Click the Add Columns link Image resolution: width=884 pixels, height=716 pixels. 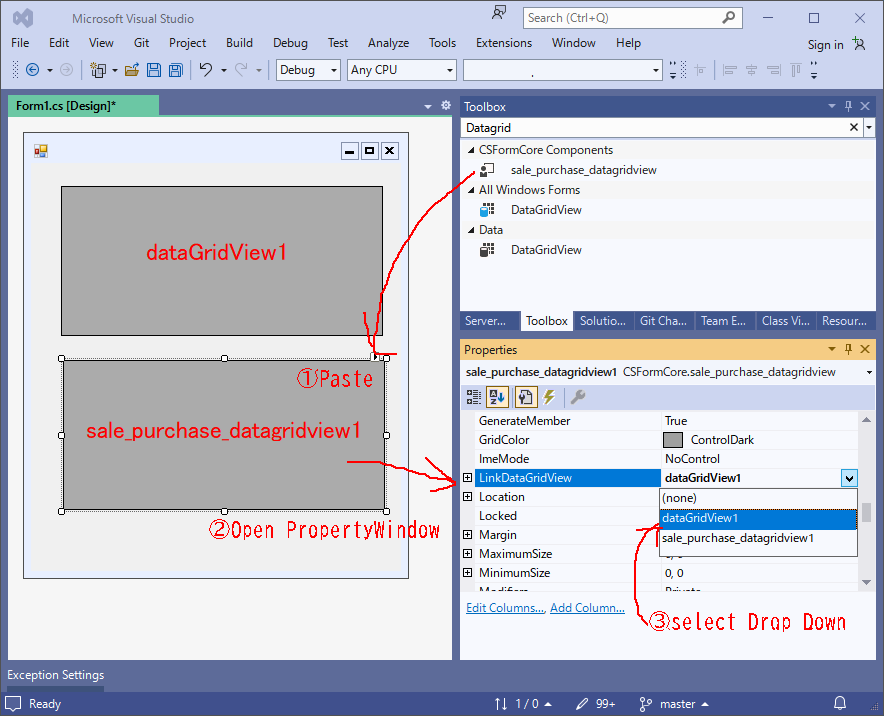[587, 607]
